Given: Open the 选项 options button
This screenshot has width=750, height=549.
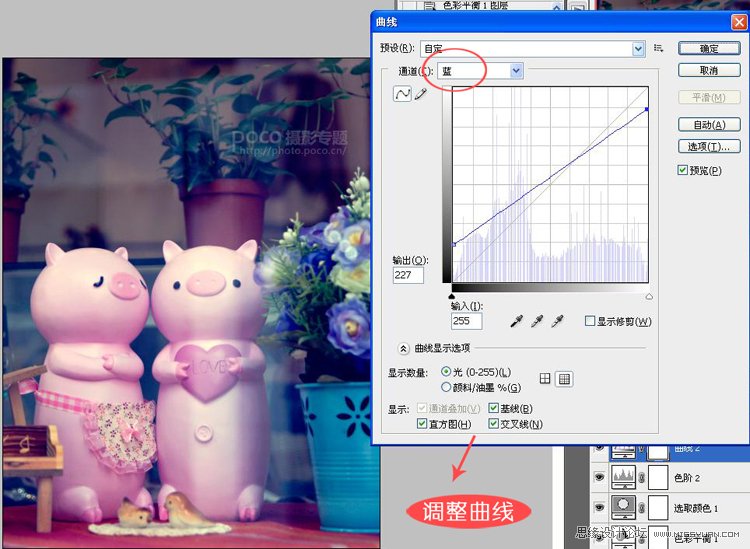Looking at the screenshot, I should pos(709,146).
